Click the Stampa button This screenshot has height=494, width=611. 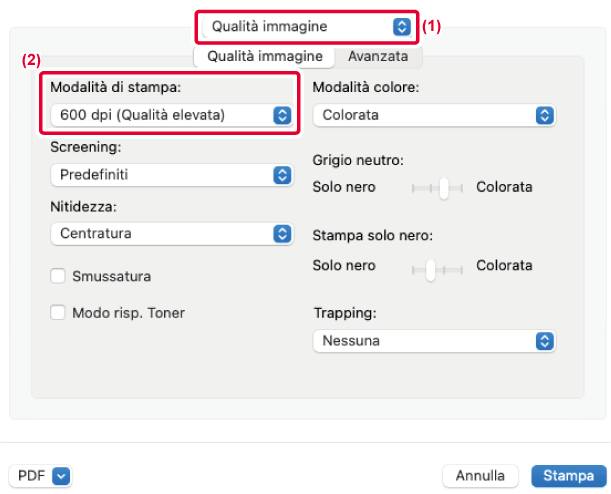click(x=569, y=476)
